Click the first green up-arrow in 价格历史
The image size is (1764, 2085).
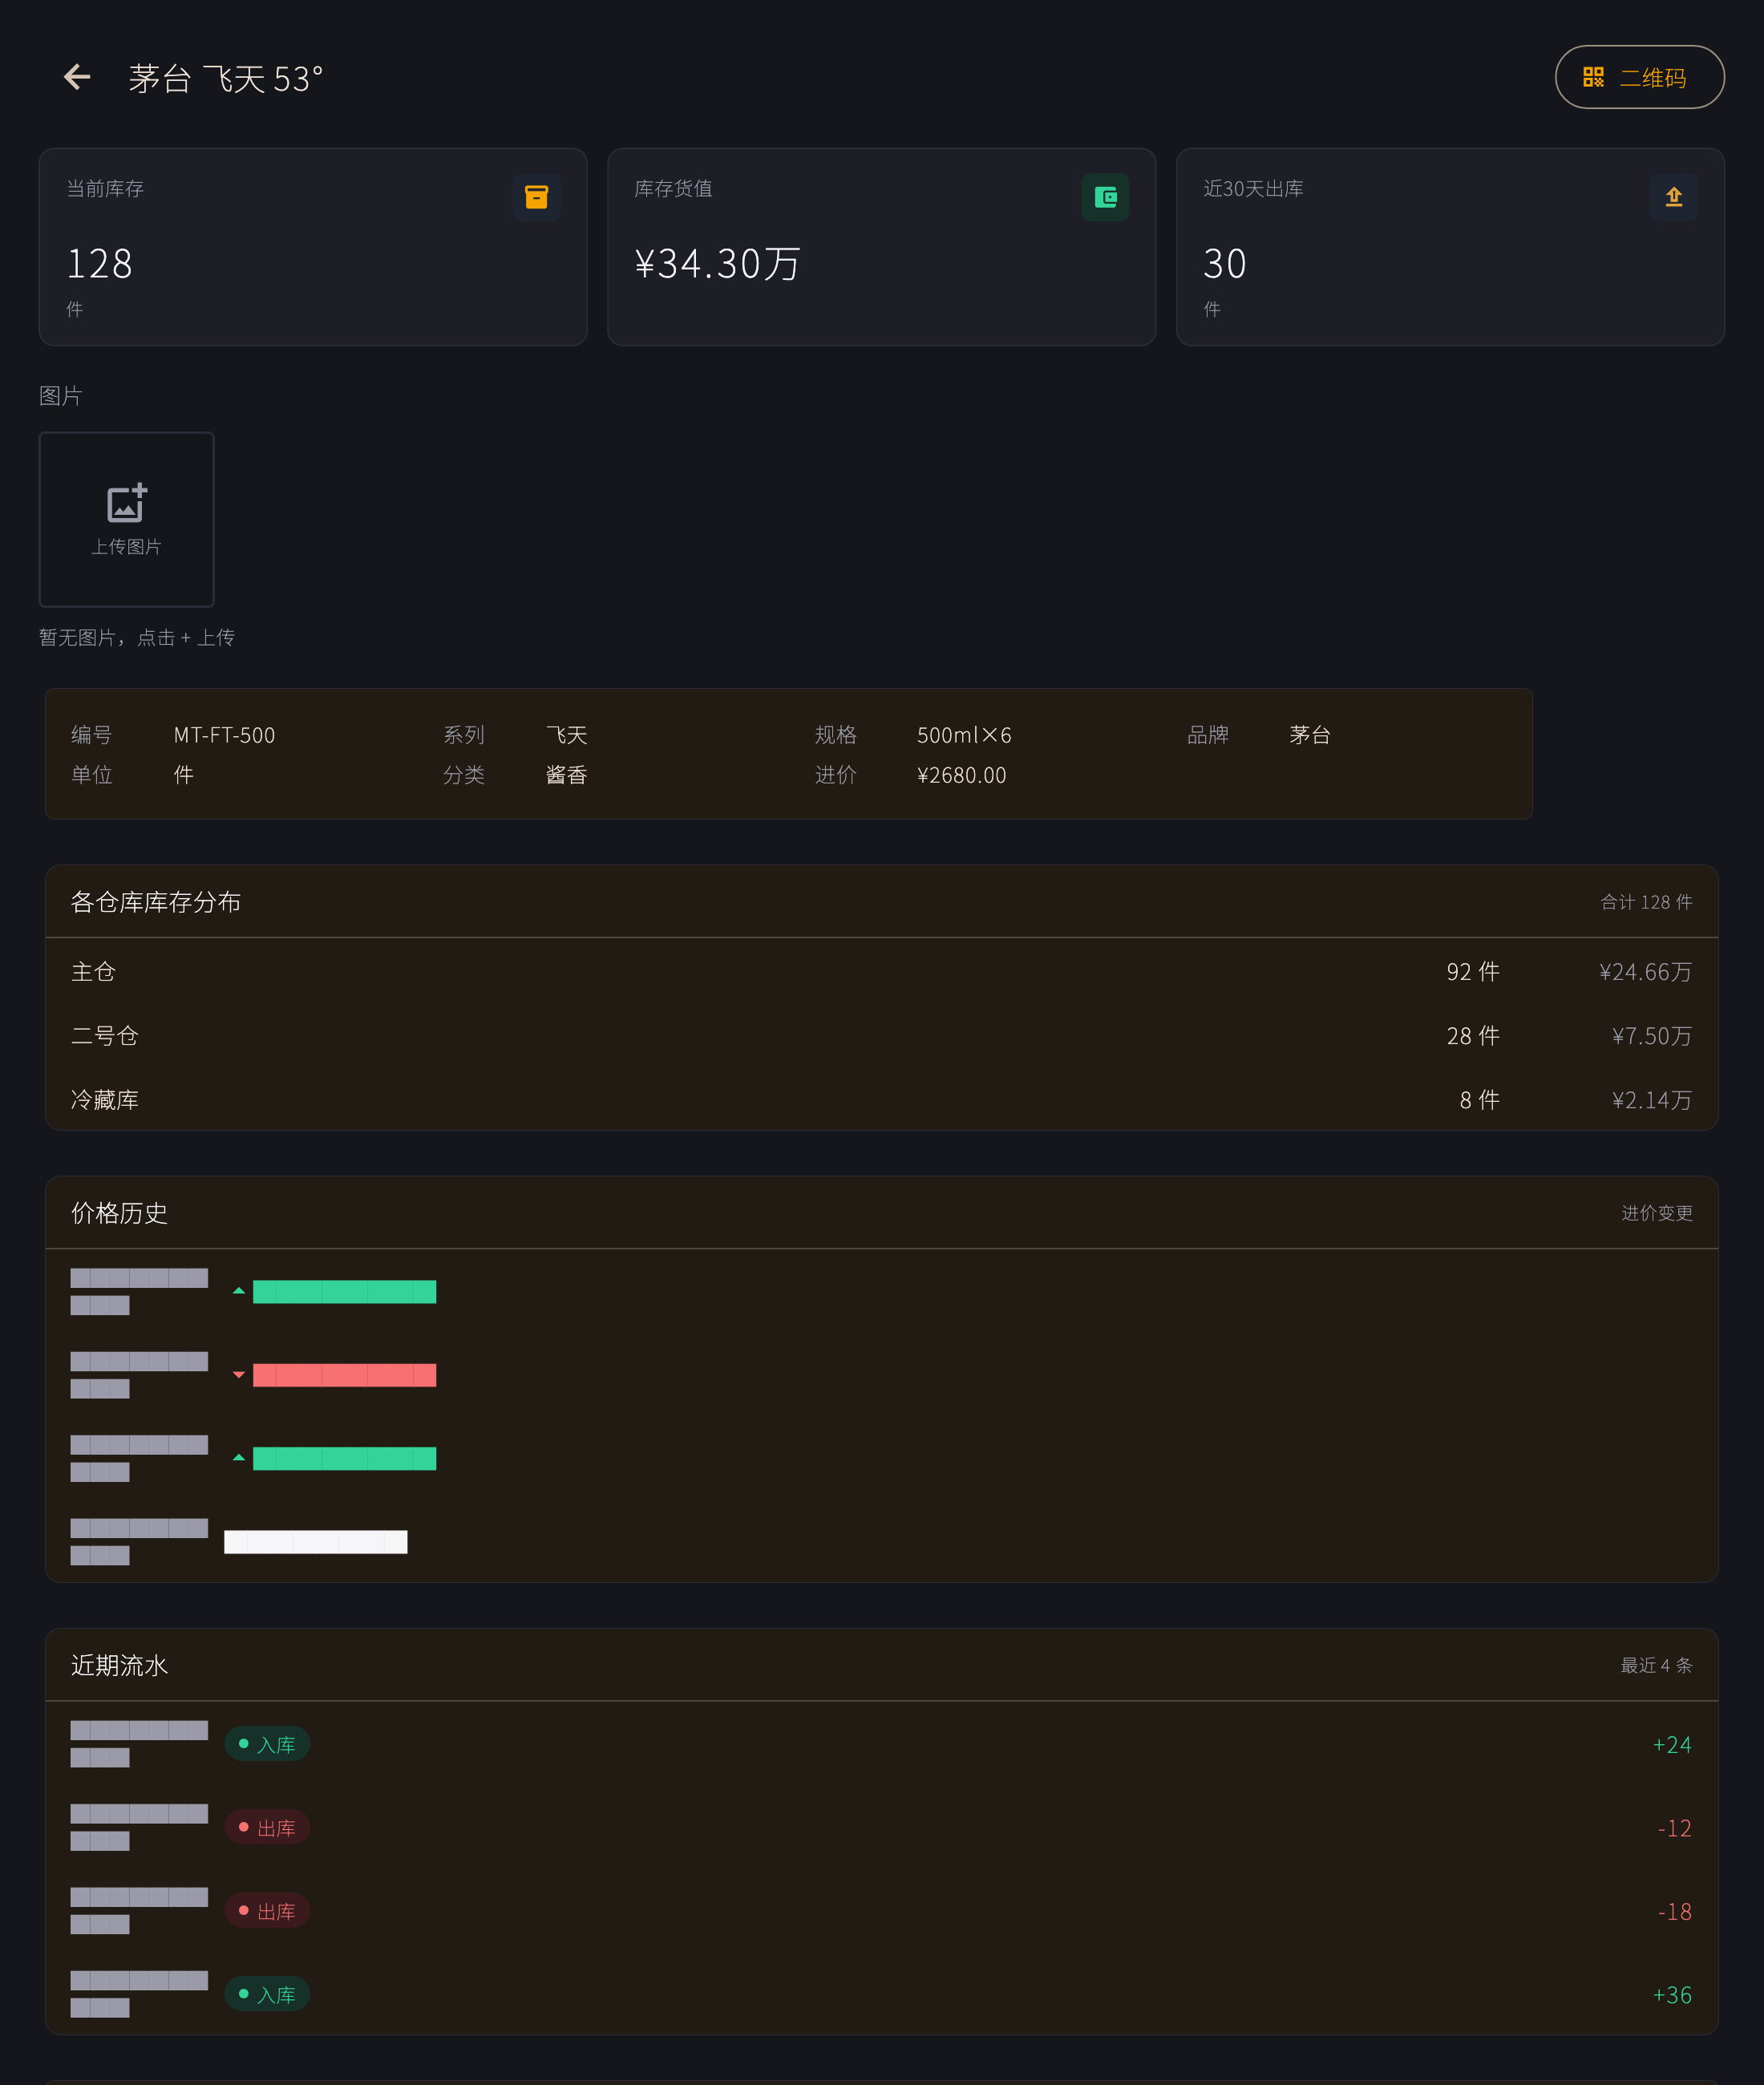click(x=238, y=1291)
